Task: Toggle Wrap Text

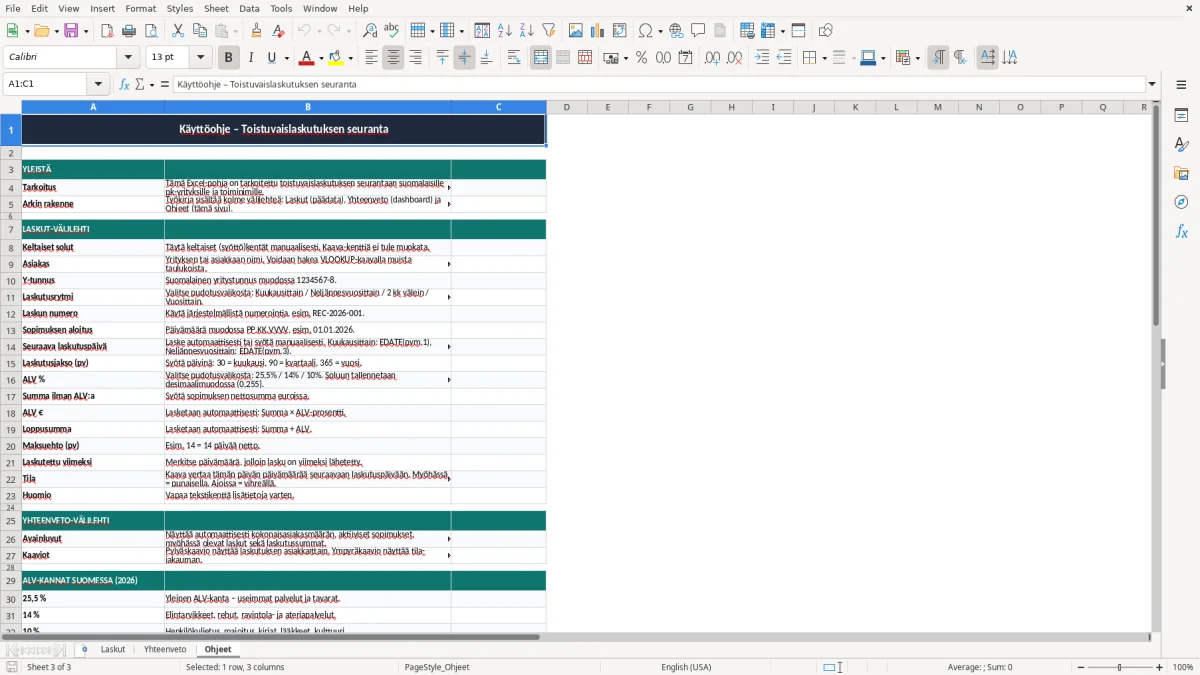Action: 514,58
